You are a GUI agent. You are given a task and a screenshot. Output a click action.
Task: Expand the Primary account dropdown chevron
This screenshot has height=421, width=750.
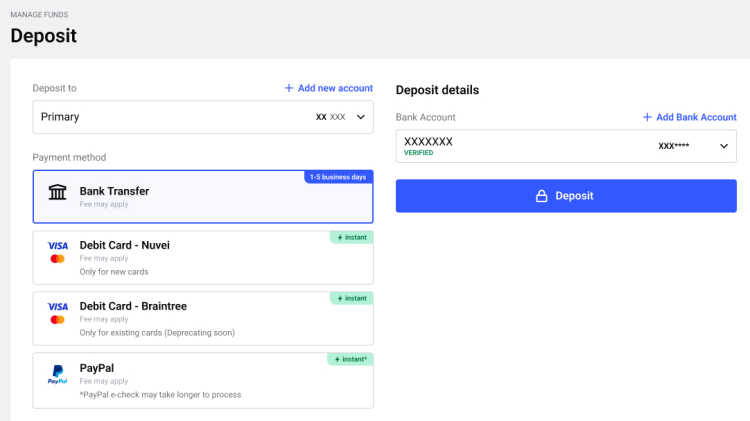click(x=361, y=117)
